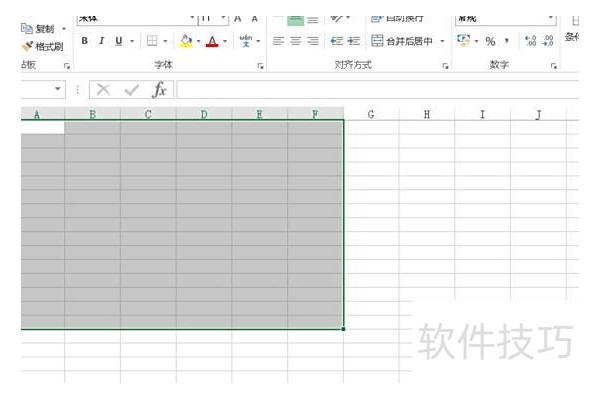Image resolution: width=600 pixels, height=400 pixels.
Task: Select column E header
Action: tap(259, 114)
